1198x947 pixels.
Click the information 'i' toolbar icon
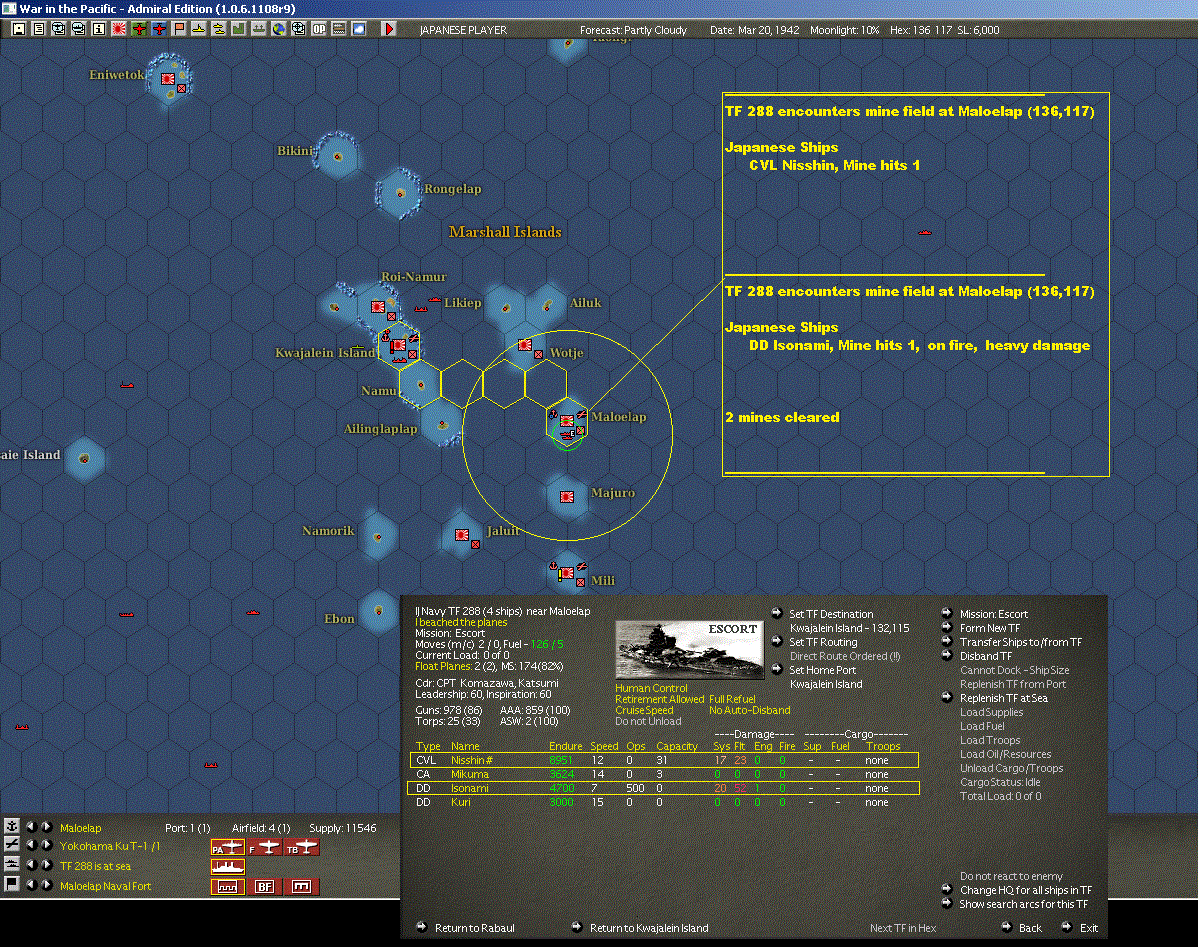99,29
